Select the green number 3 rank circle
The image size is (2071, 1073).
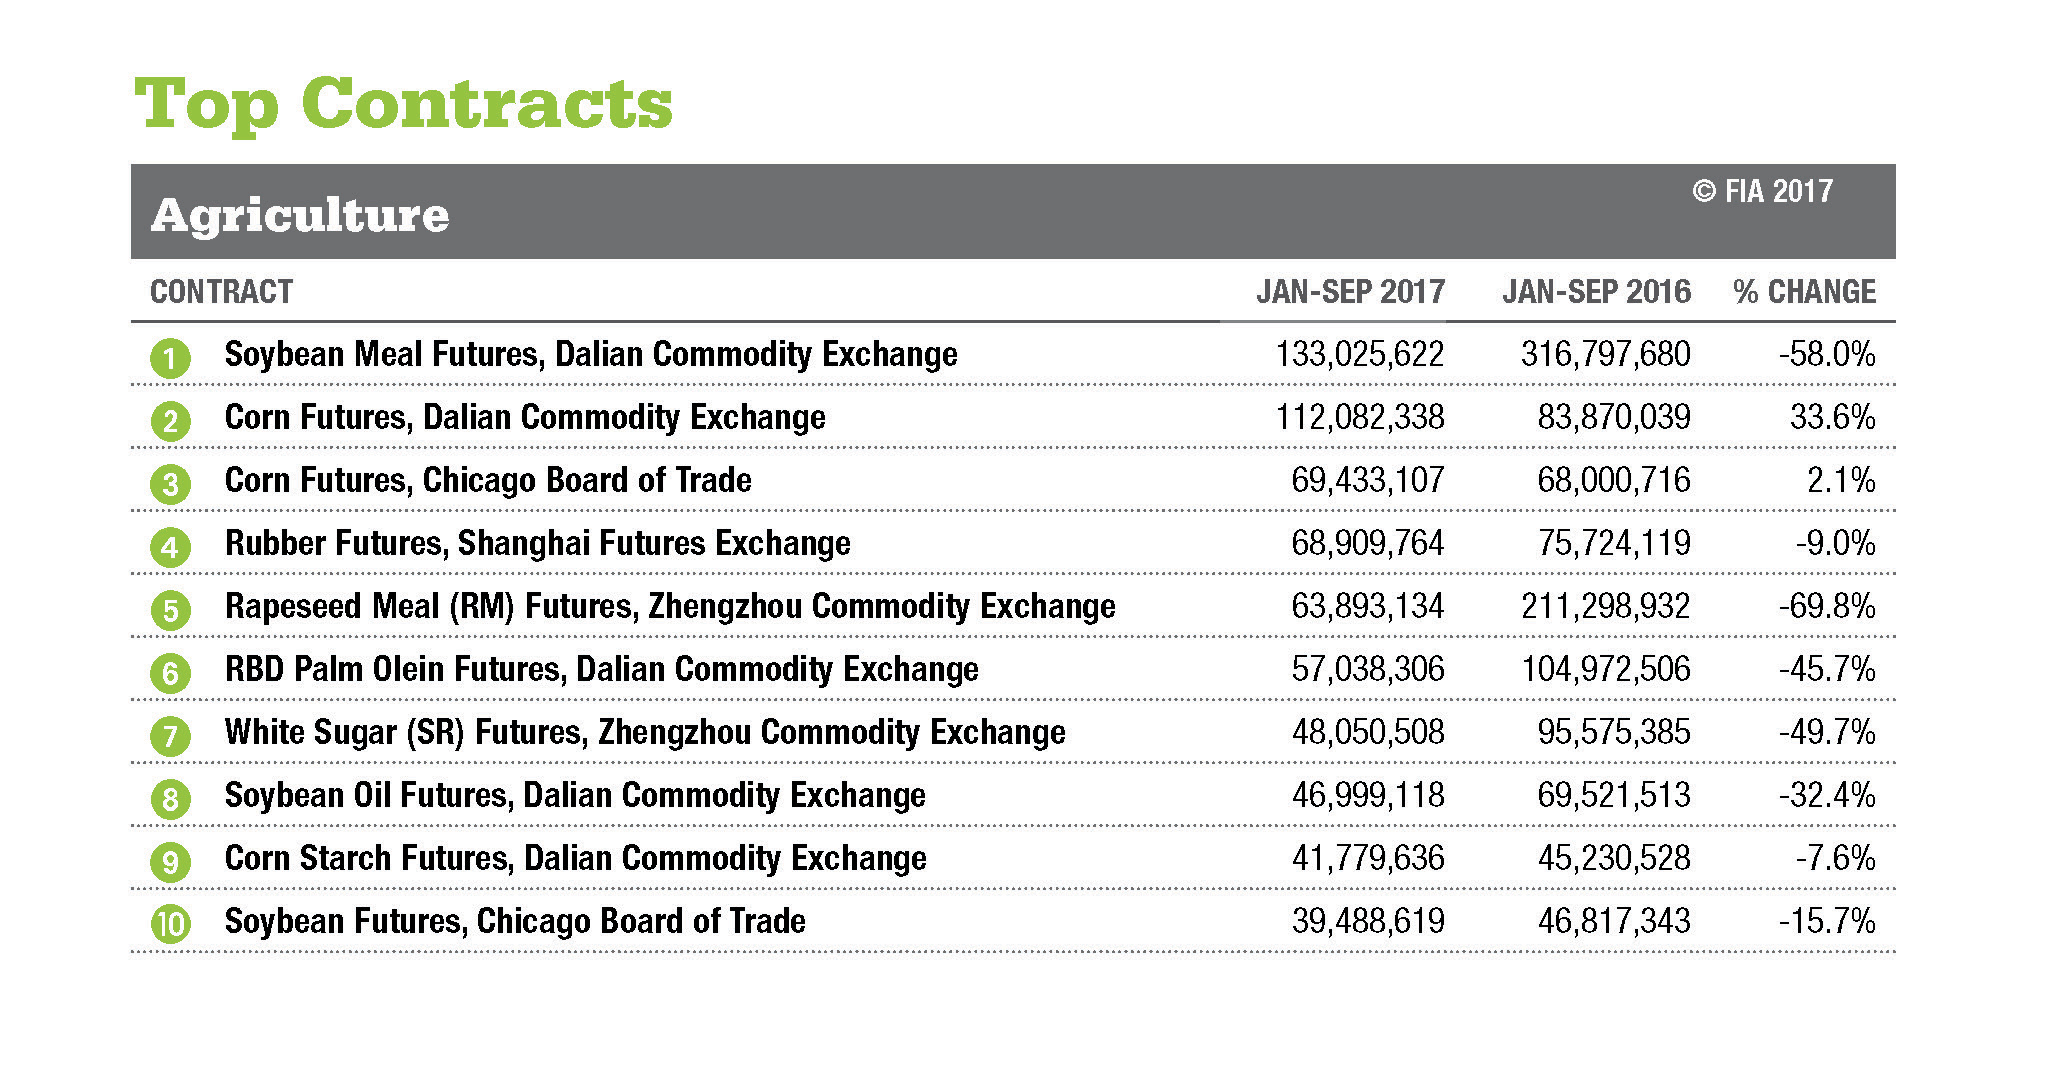(170, 484)
